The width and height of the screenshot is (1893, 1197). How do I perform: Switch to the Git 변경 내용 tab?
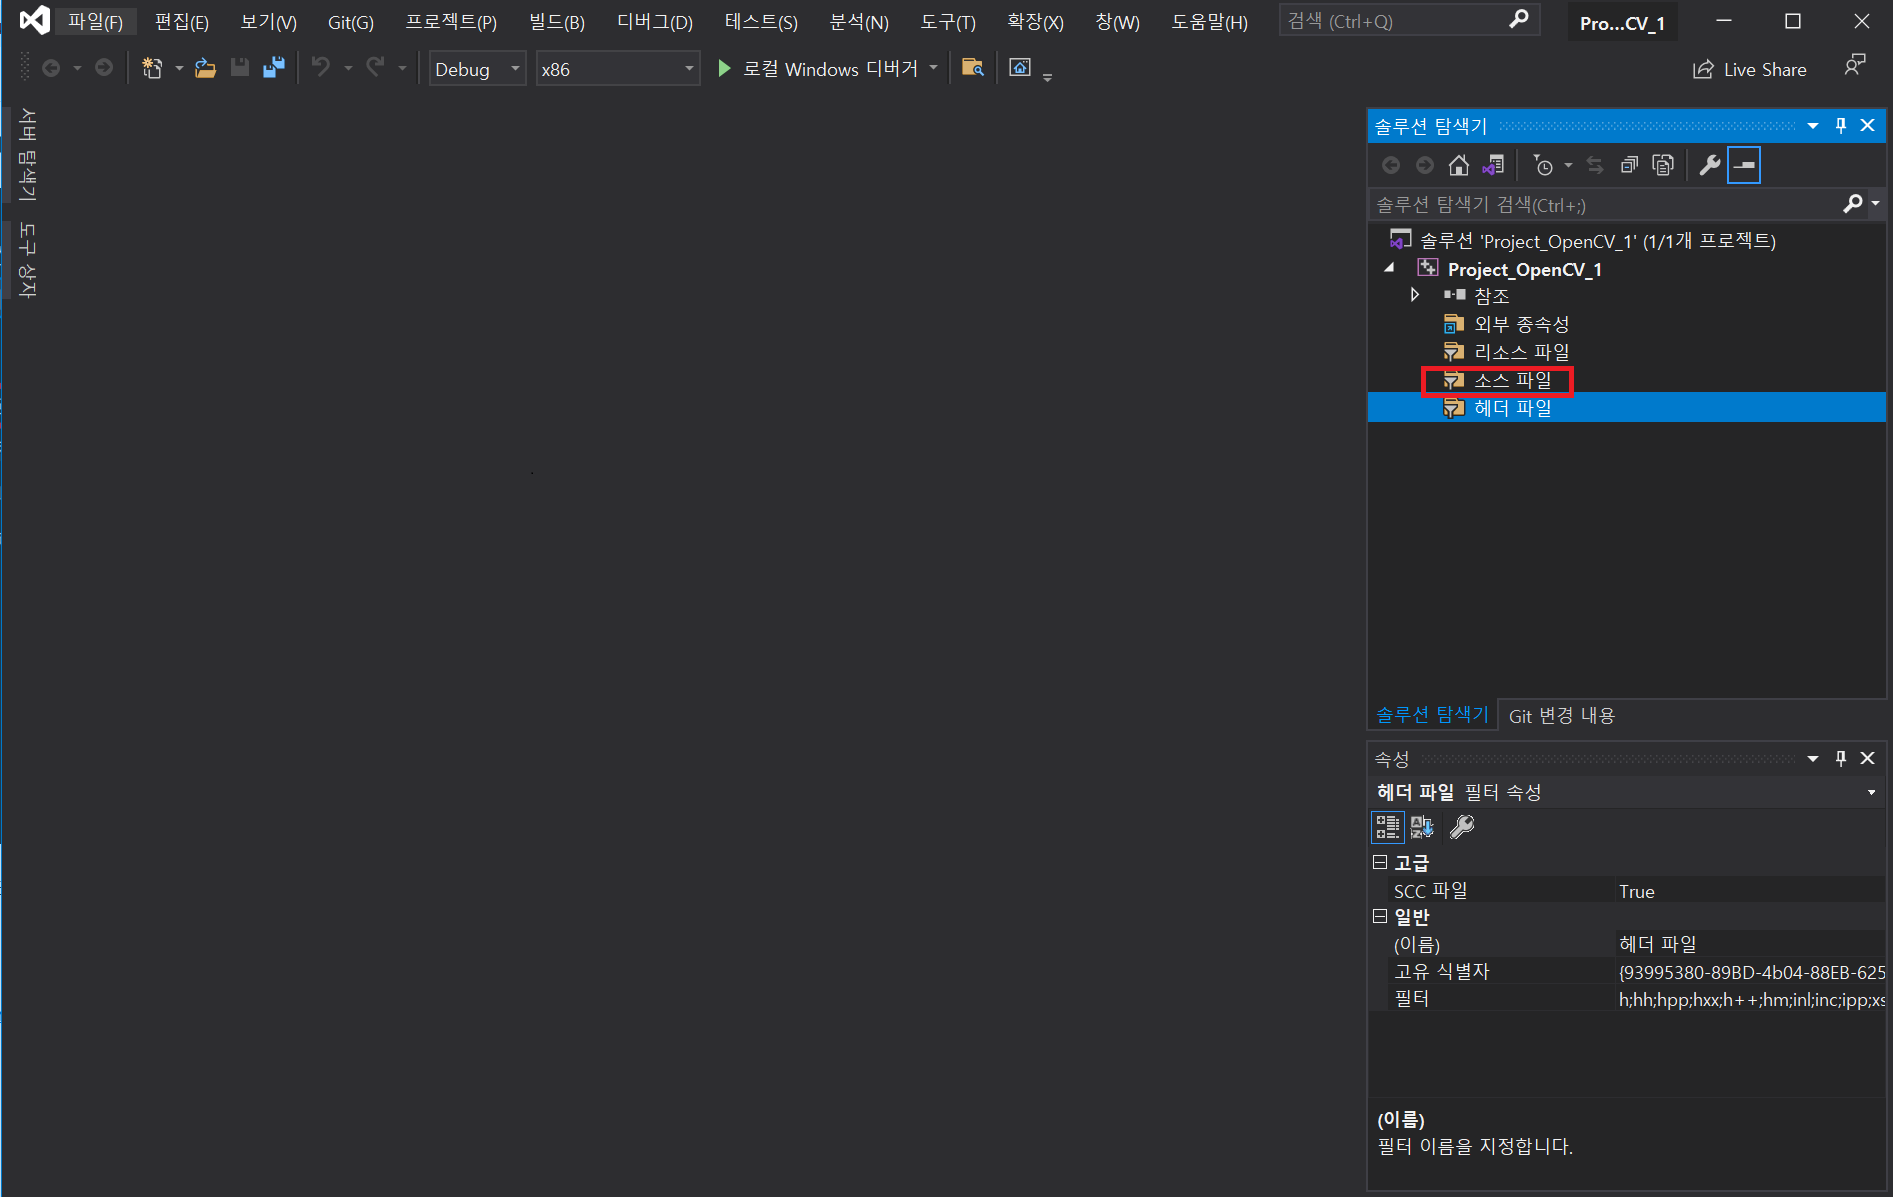coord(1561,716)
